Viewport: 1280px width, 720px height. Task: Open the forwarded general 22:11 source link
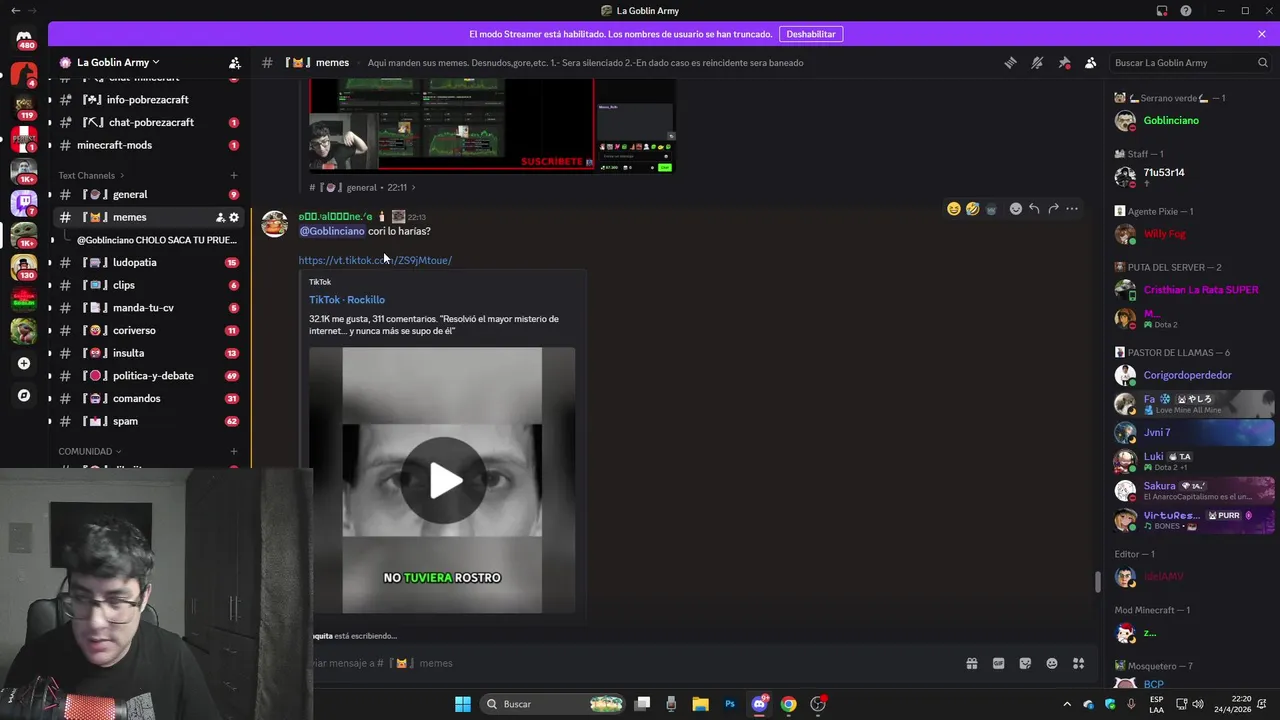362,187
